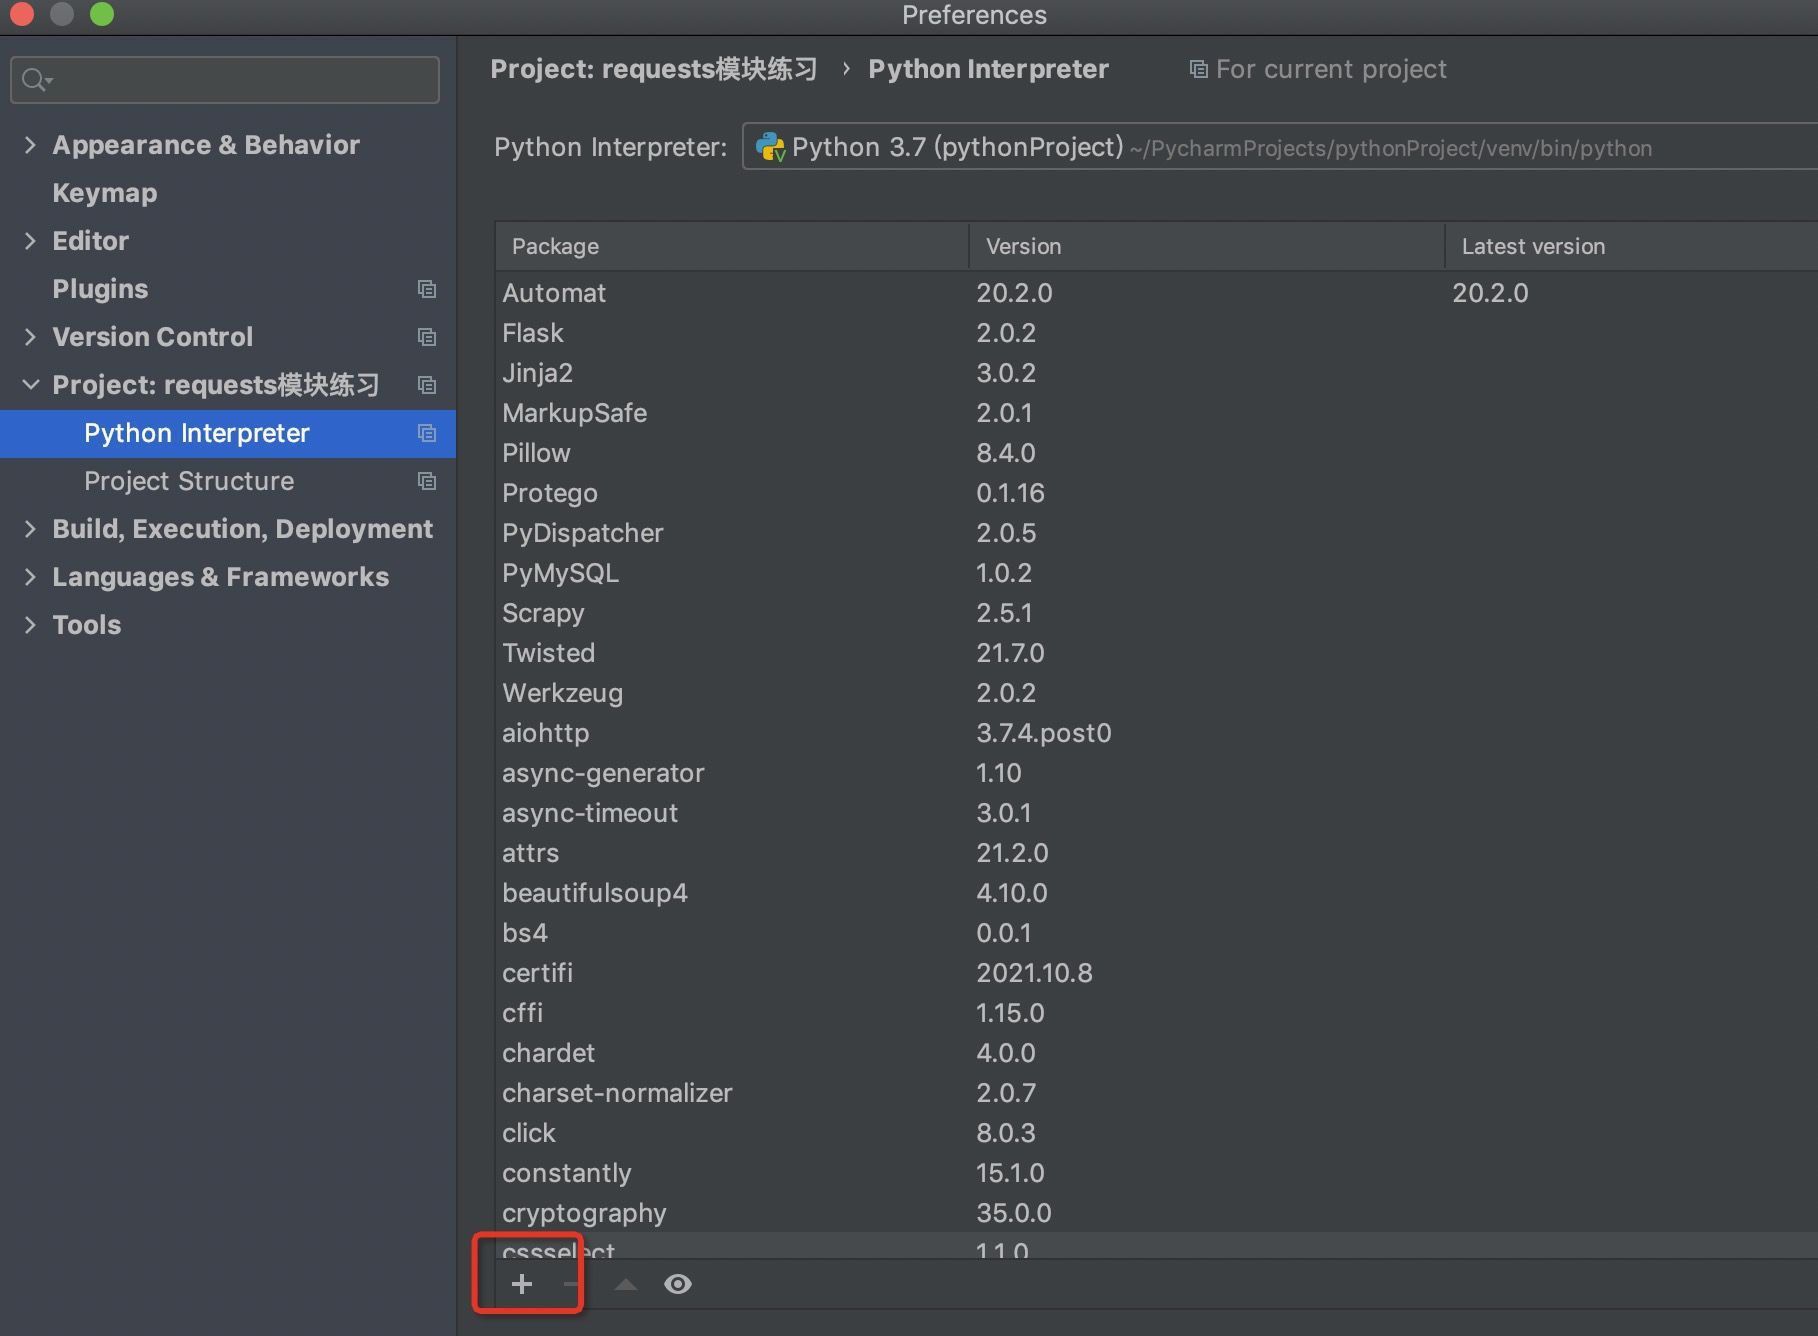Image resolution: width=1818 pixels, height=1336 pixels.
Task: Collapse the Project: requests section
Action: pyautogui.click(x=30, y=385)
